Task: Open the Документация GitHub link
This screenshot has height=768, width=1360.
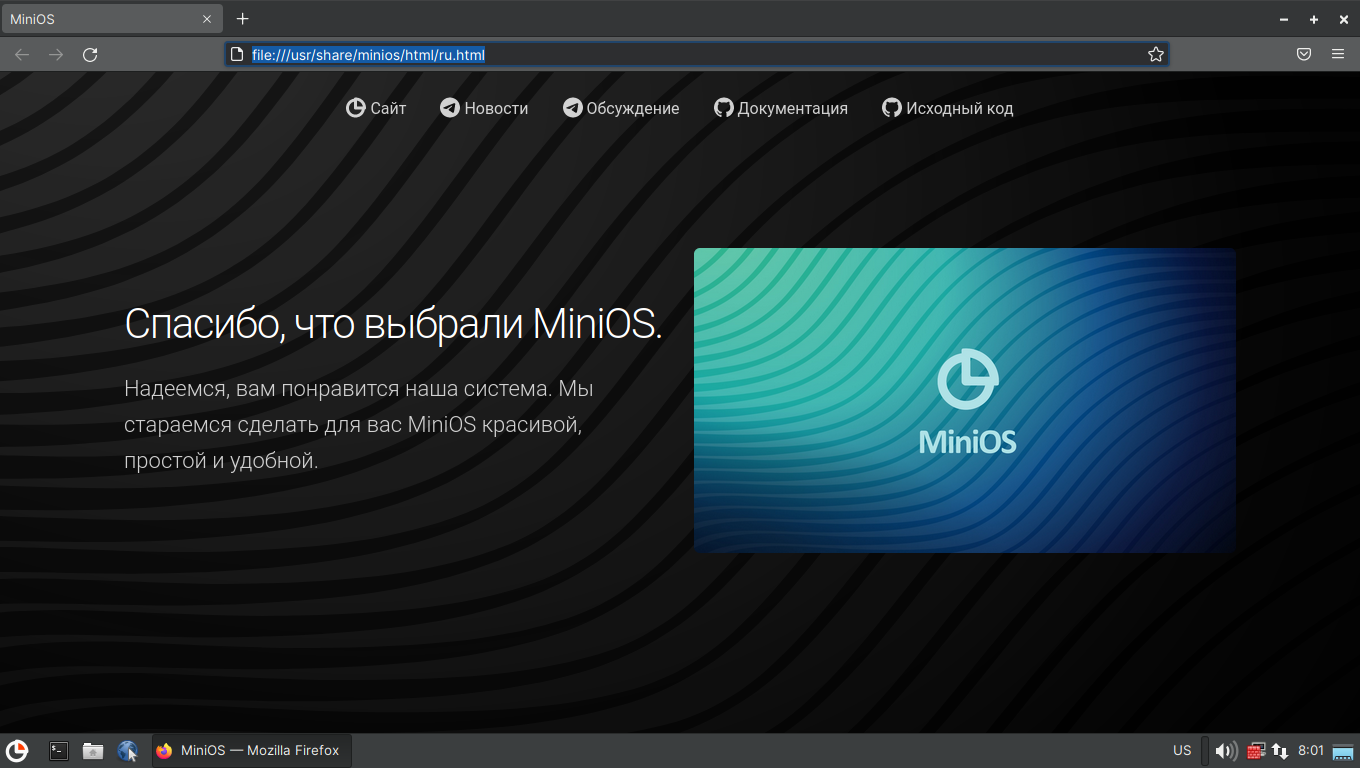Action: 781,108
